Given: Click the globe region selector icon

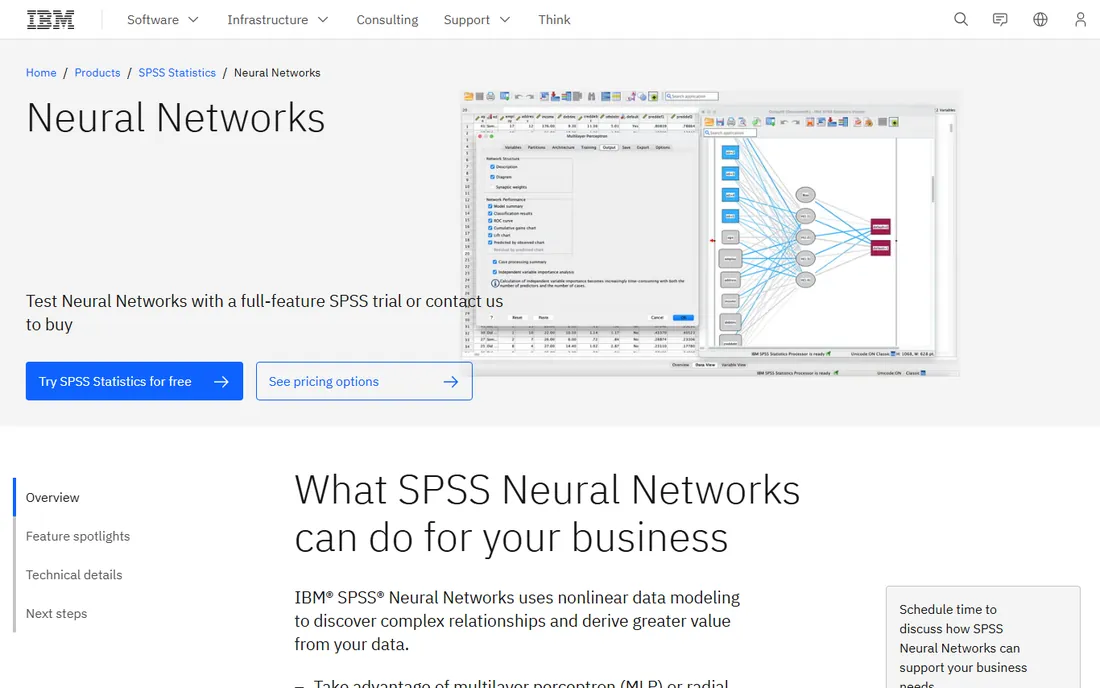Looking at the screenshot, I should [x=1040, y=20].
